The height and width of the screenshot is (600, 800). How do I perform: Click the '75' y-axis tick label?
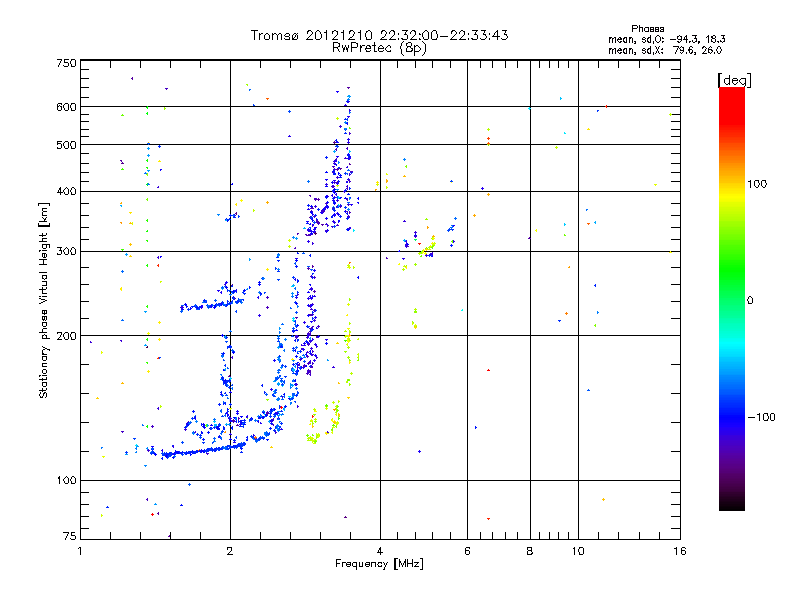tap(70, 536)
